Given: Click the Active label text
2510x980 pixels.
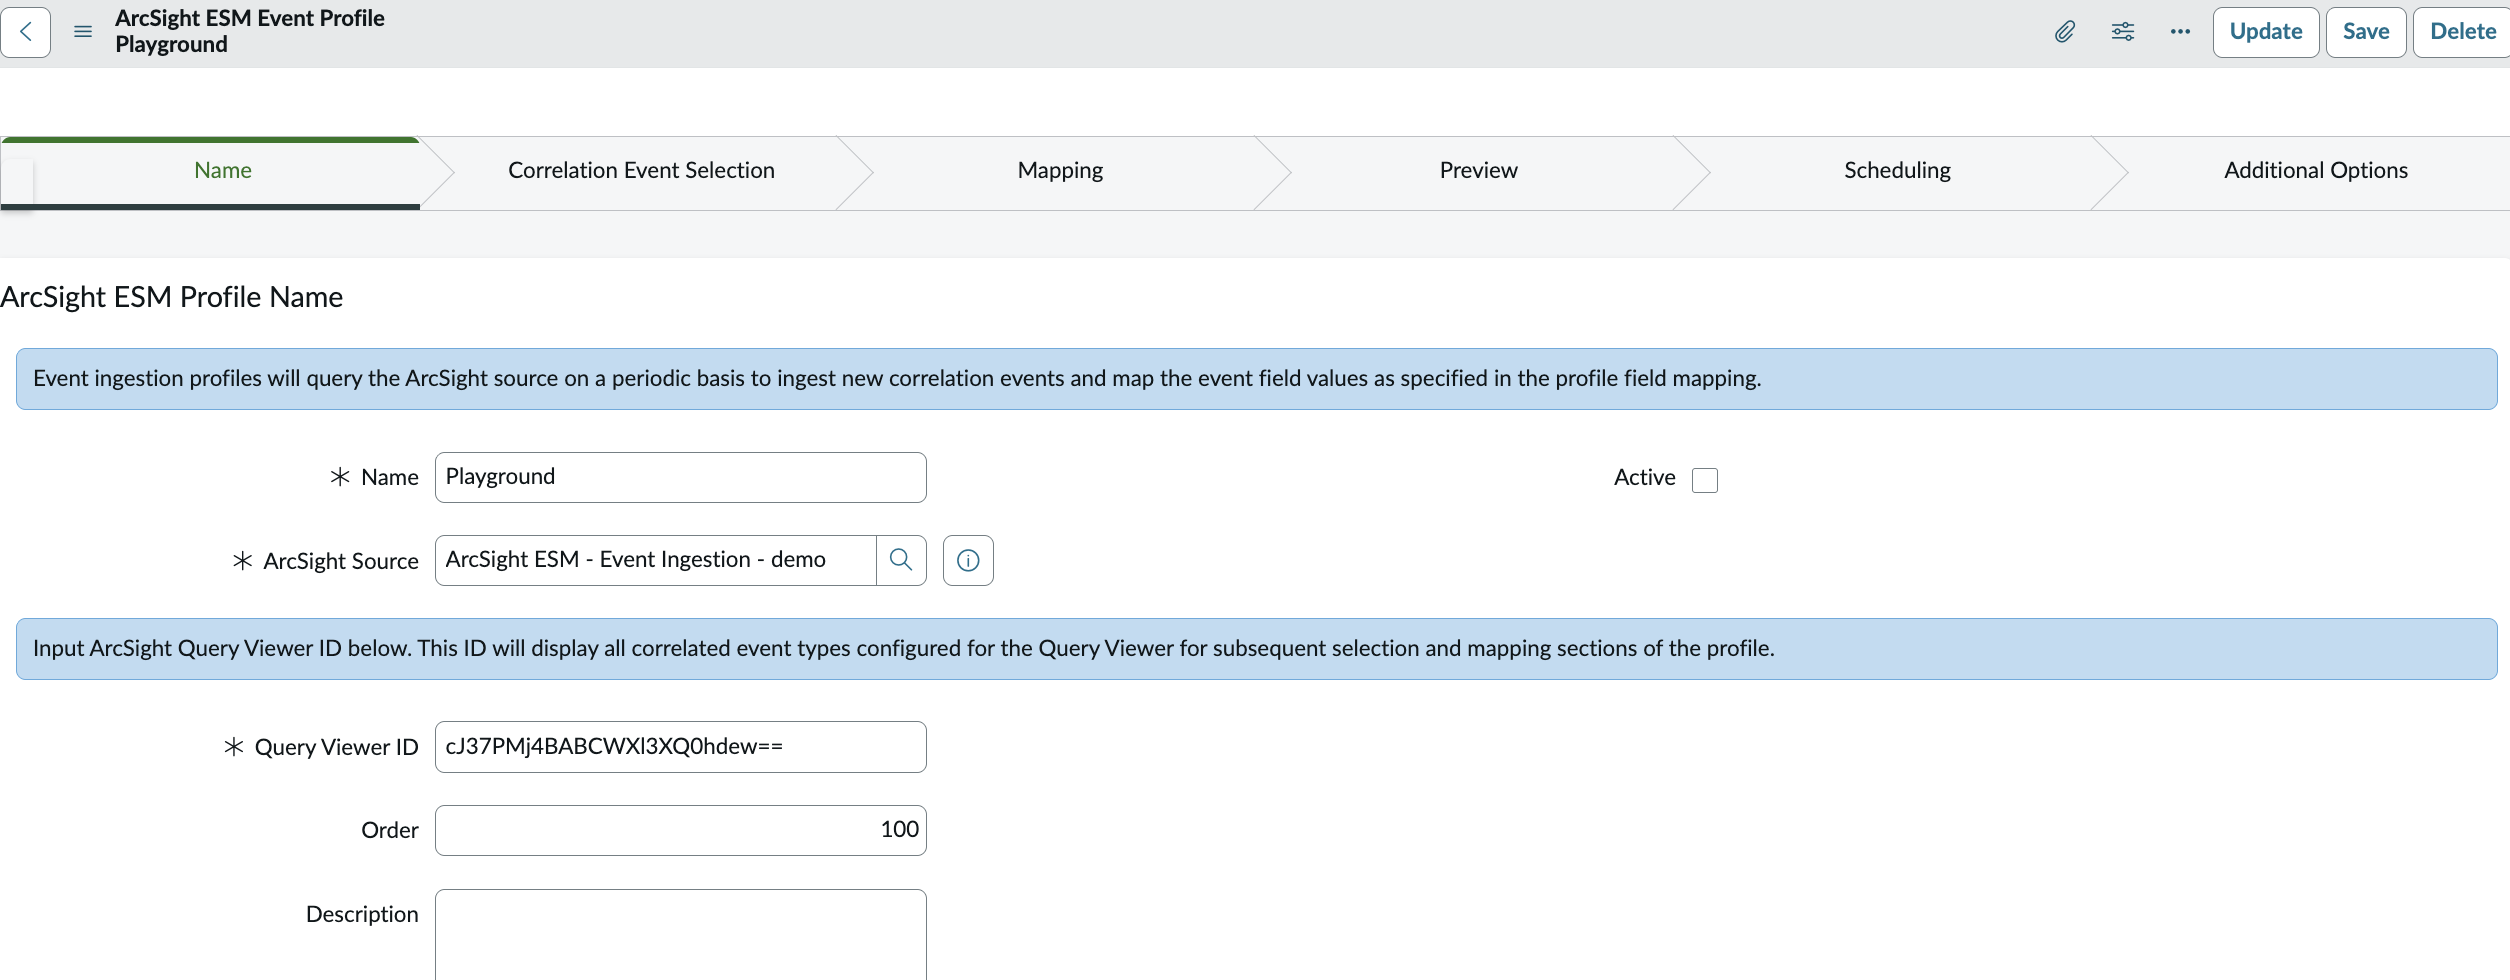Looking at the screenshot, I should click(x=1644, y=478).
